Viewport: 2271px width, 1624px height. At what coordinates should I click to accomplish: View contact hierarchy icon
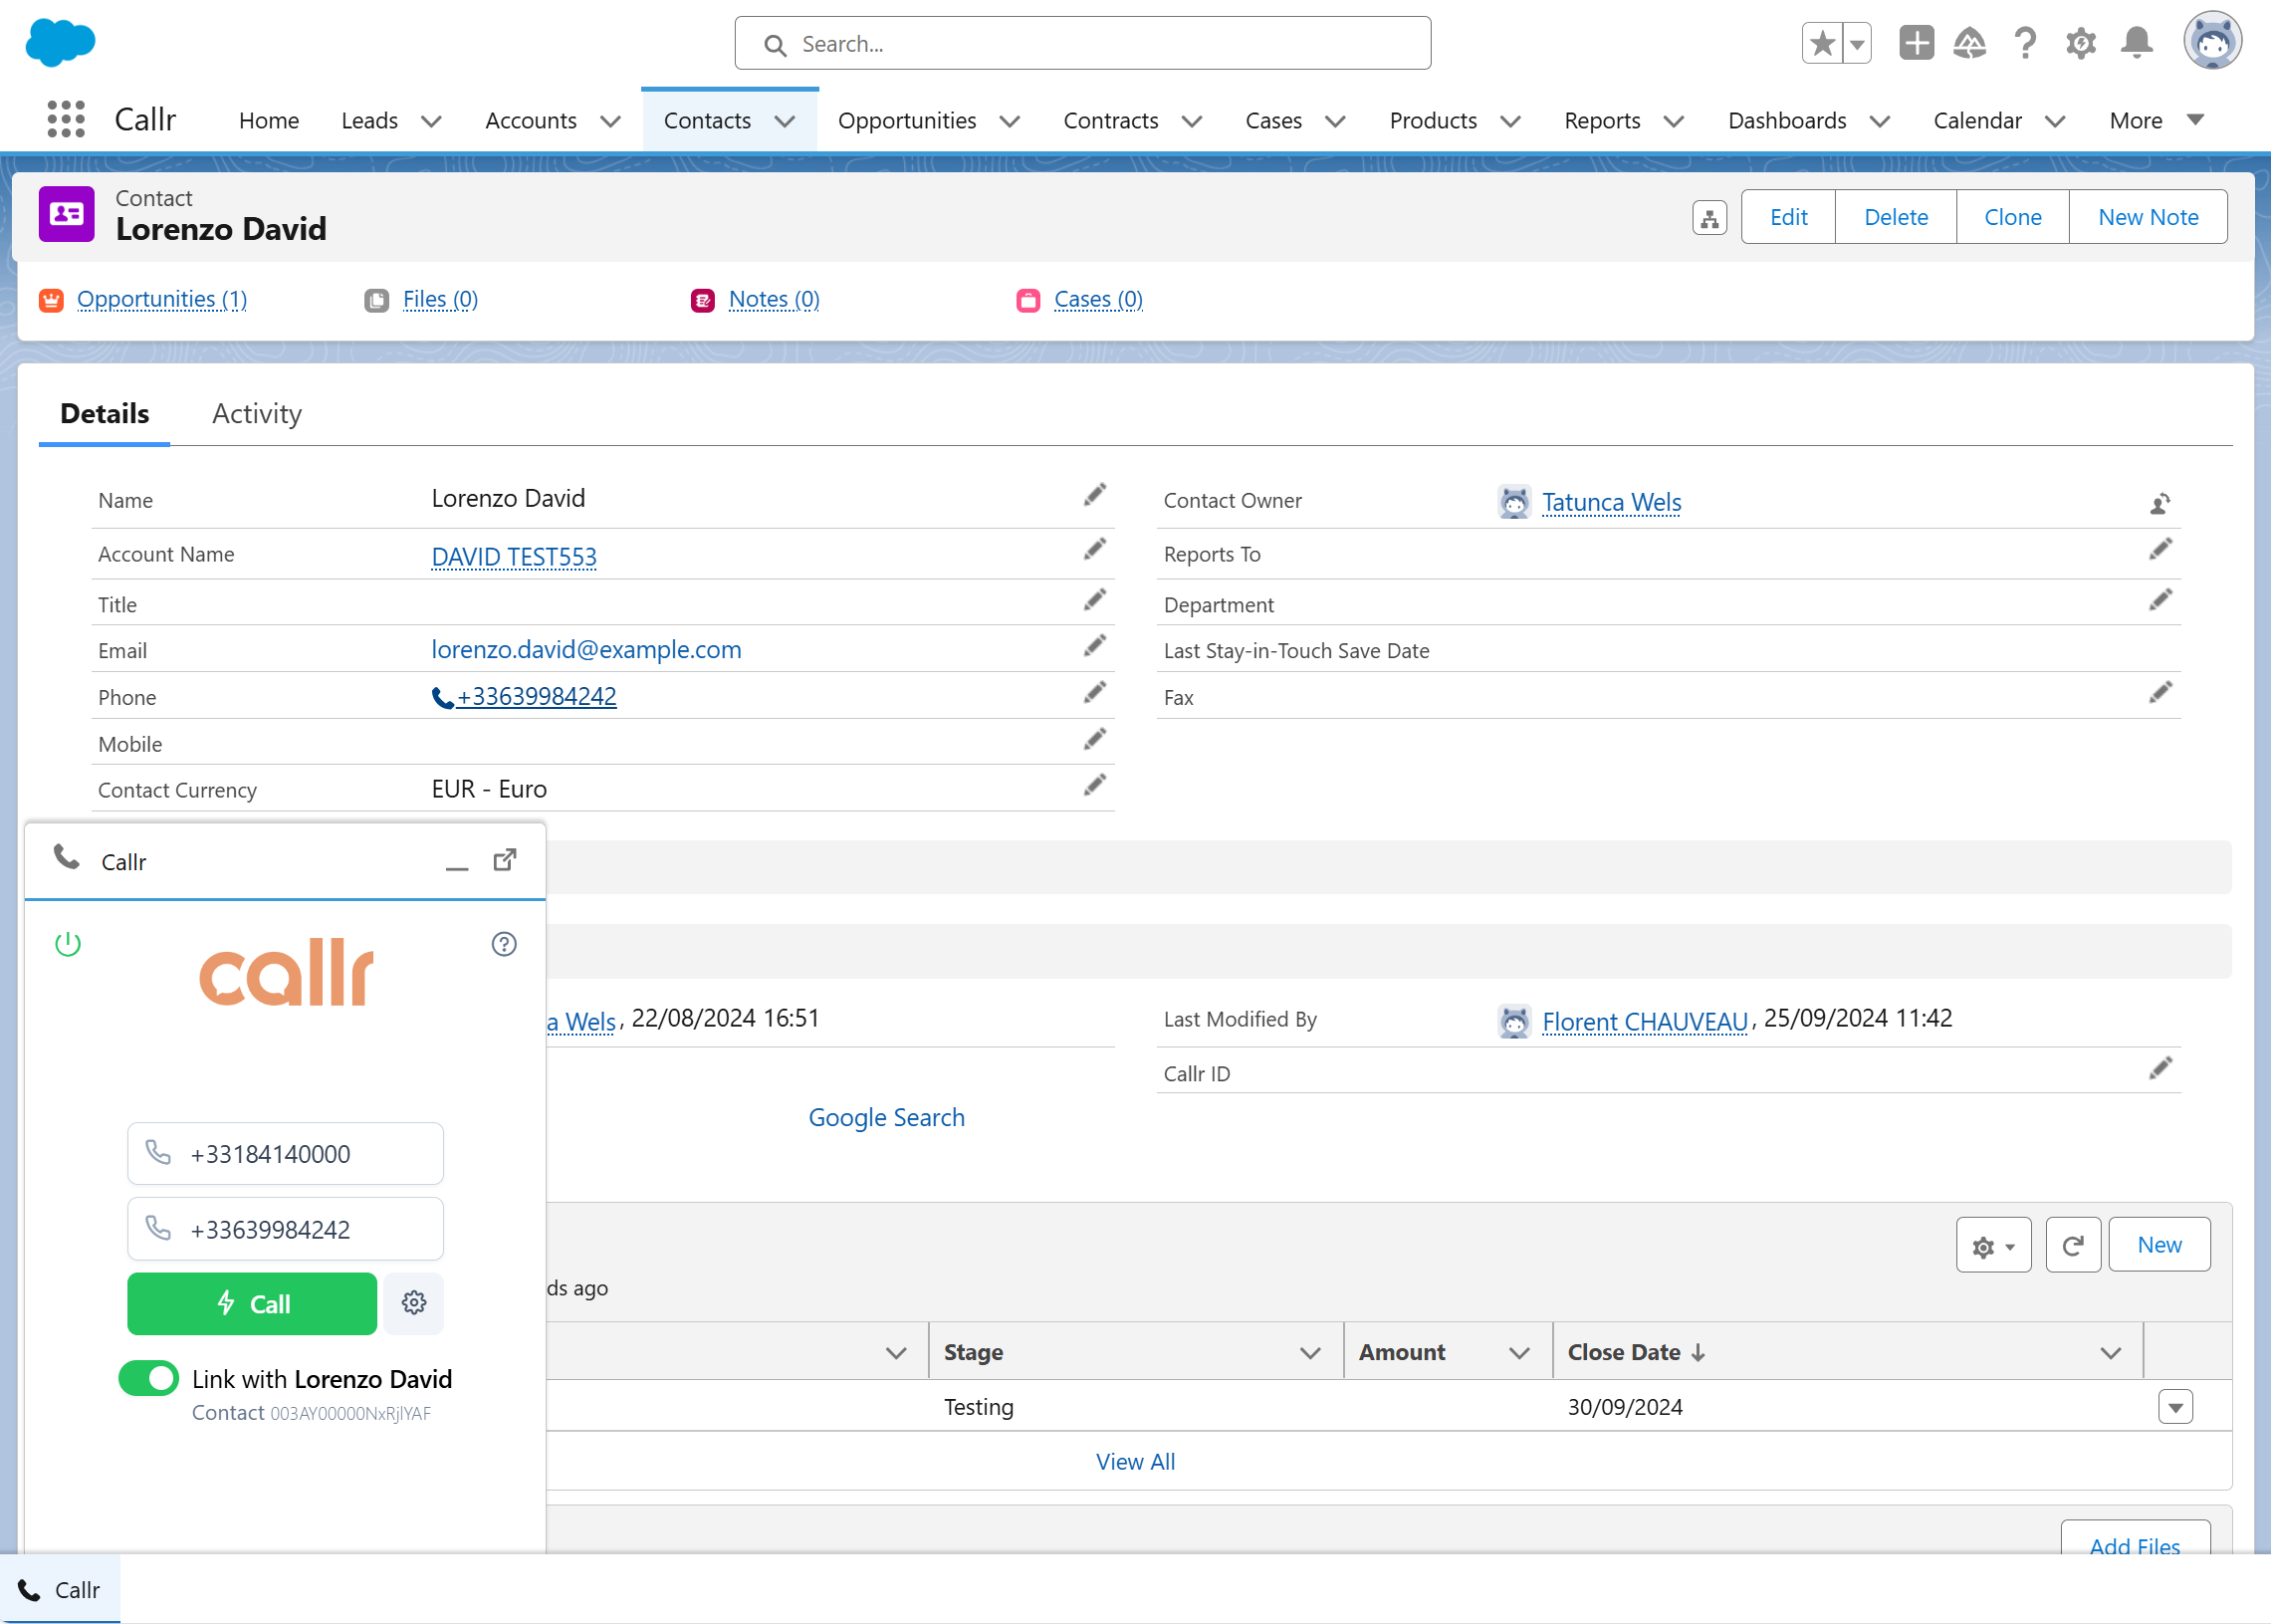pyautogui.click(x=1709, y=217)
